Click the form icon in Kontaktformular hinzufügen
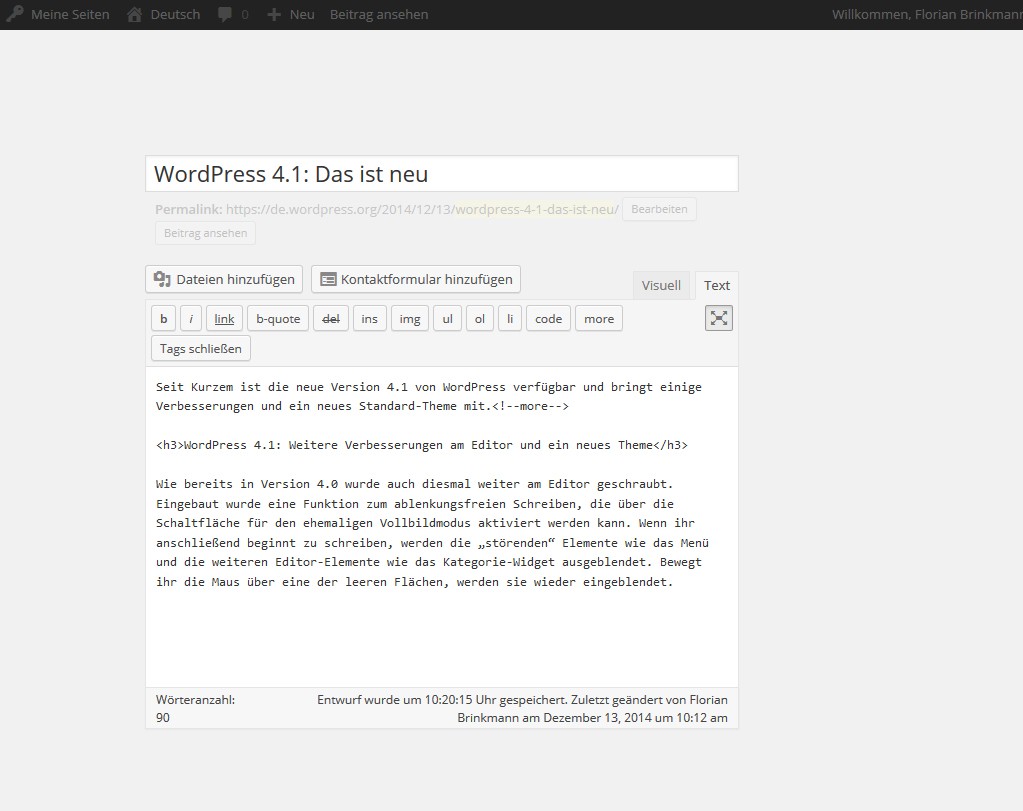Image resolution: width=1023 pixels, height=811 pixels. 328,279
